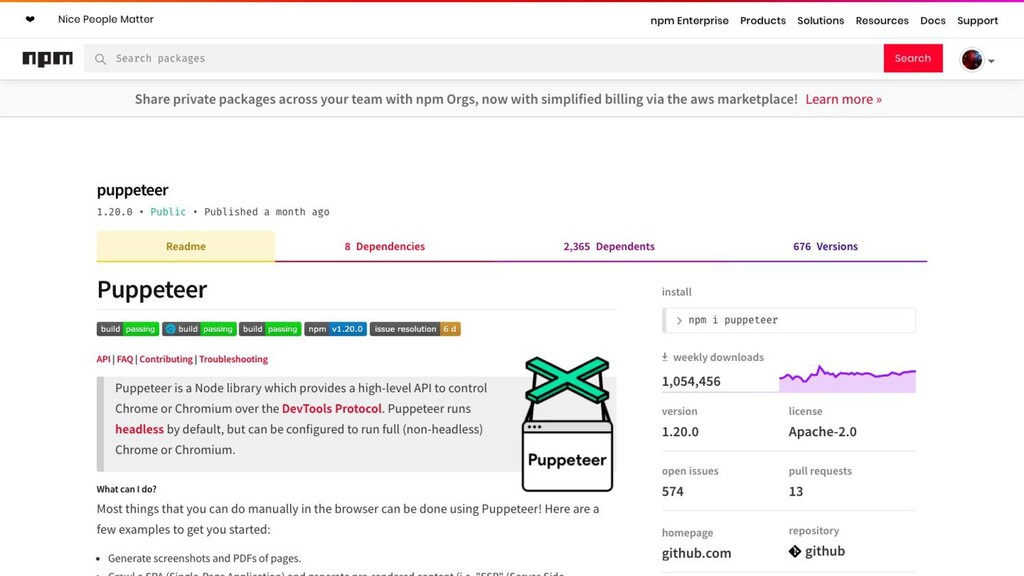
Task: Open the user avatar menu
Action: (x=976, y=59)
